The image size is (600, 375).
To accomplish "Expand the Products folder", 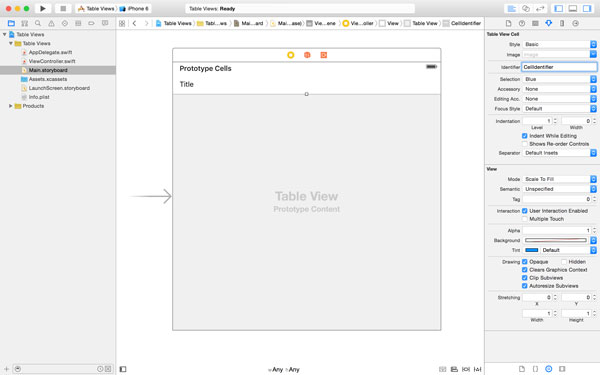I will (x=11, y=106).
